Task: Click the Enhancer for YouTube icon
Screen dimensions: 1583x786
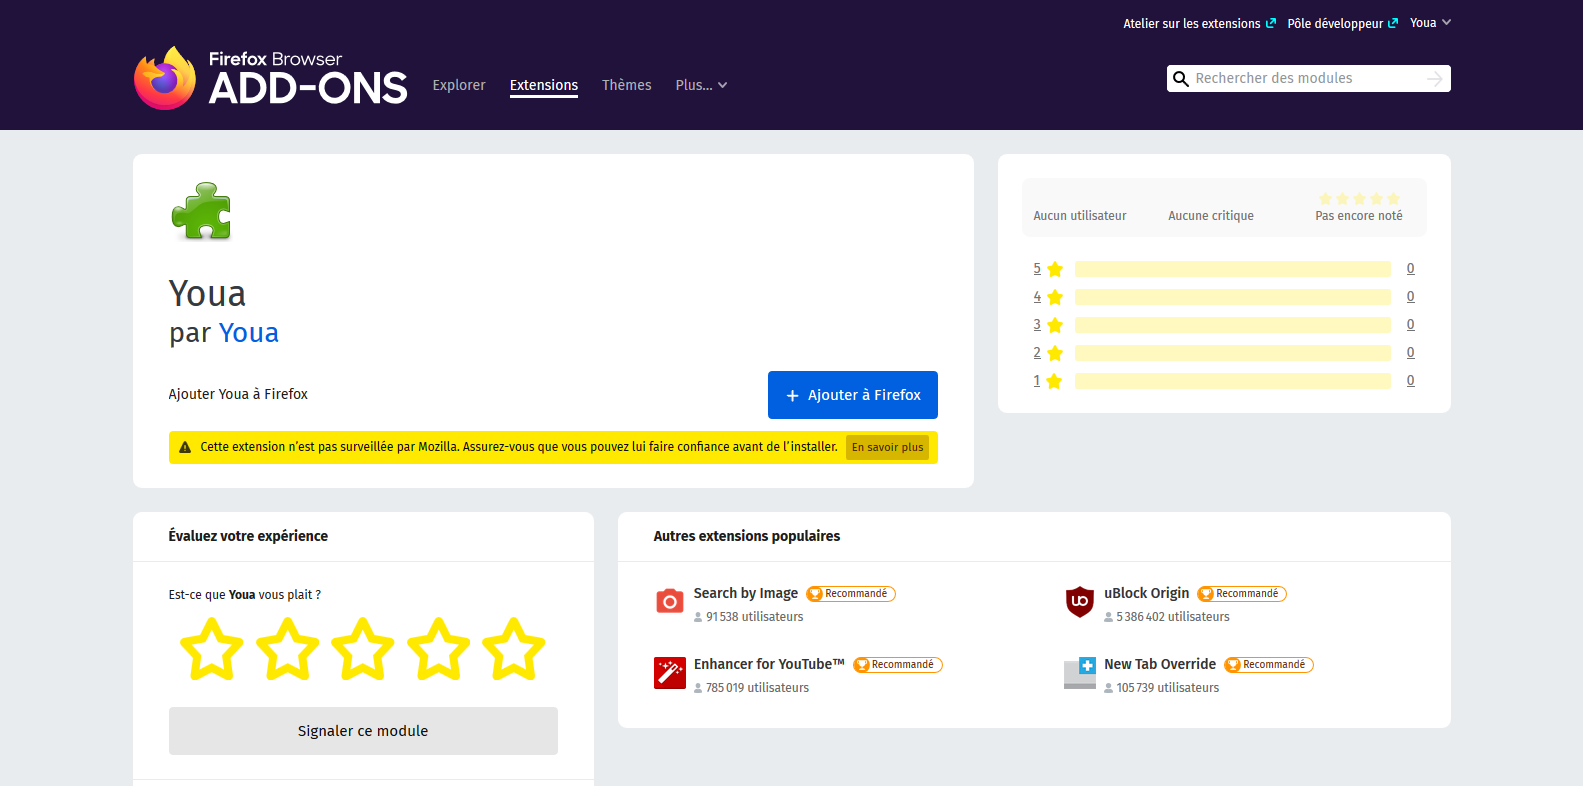Action: (669, 673)
